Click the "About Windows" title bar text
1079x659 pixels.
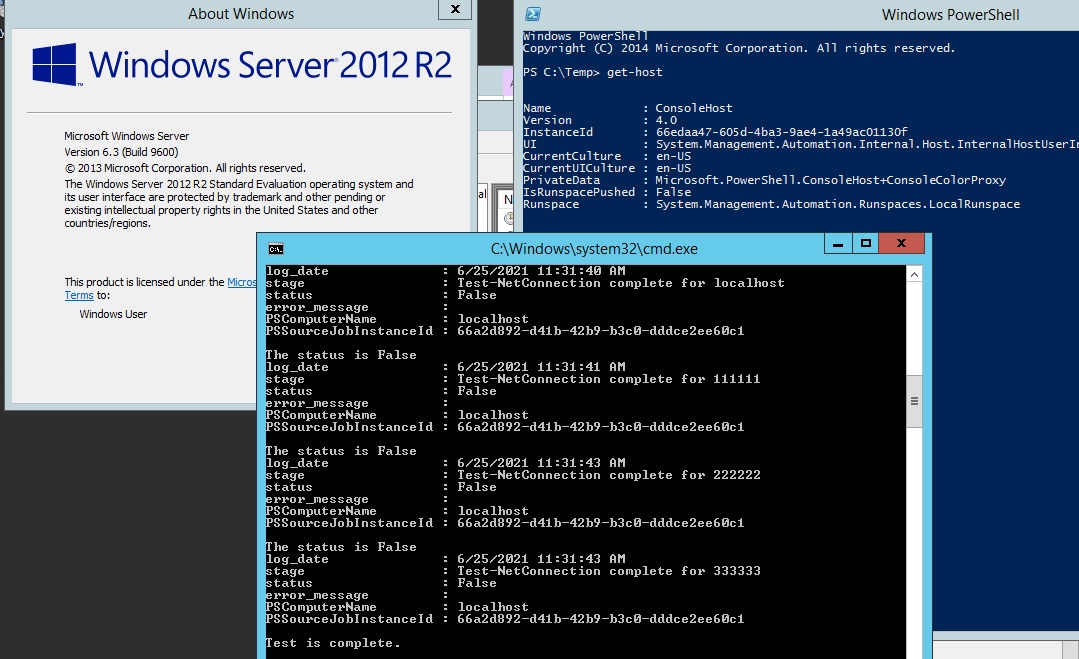coord(241,14)
